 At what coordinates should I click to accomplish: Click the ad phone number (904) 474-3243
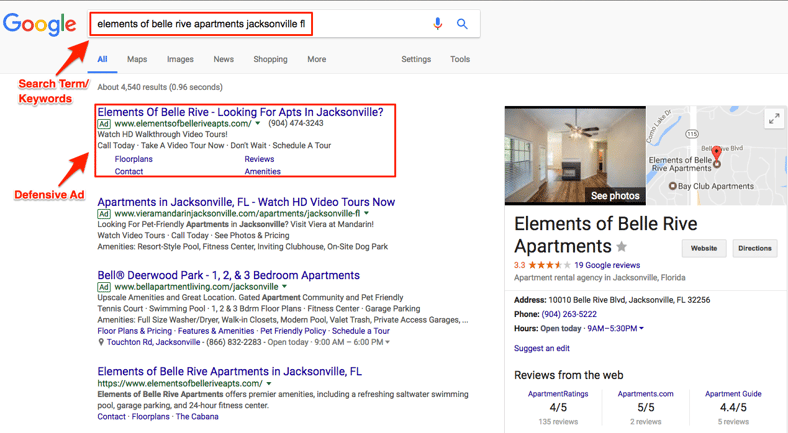coord(296,124)
